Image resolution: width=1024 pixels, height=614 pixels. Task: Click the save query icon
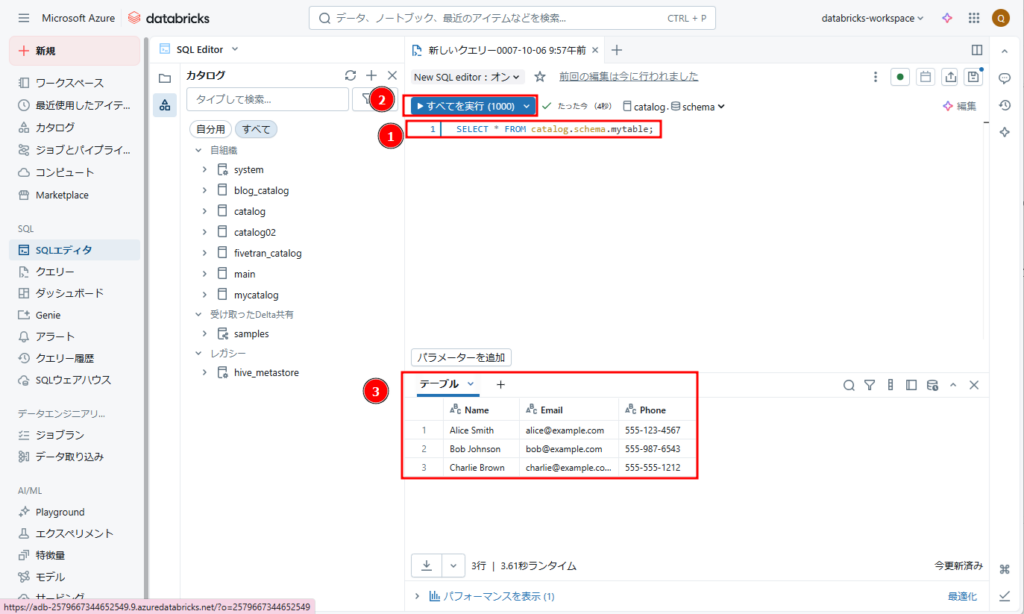click(972, 77)
